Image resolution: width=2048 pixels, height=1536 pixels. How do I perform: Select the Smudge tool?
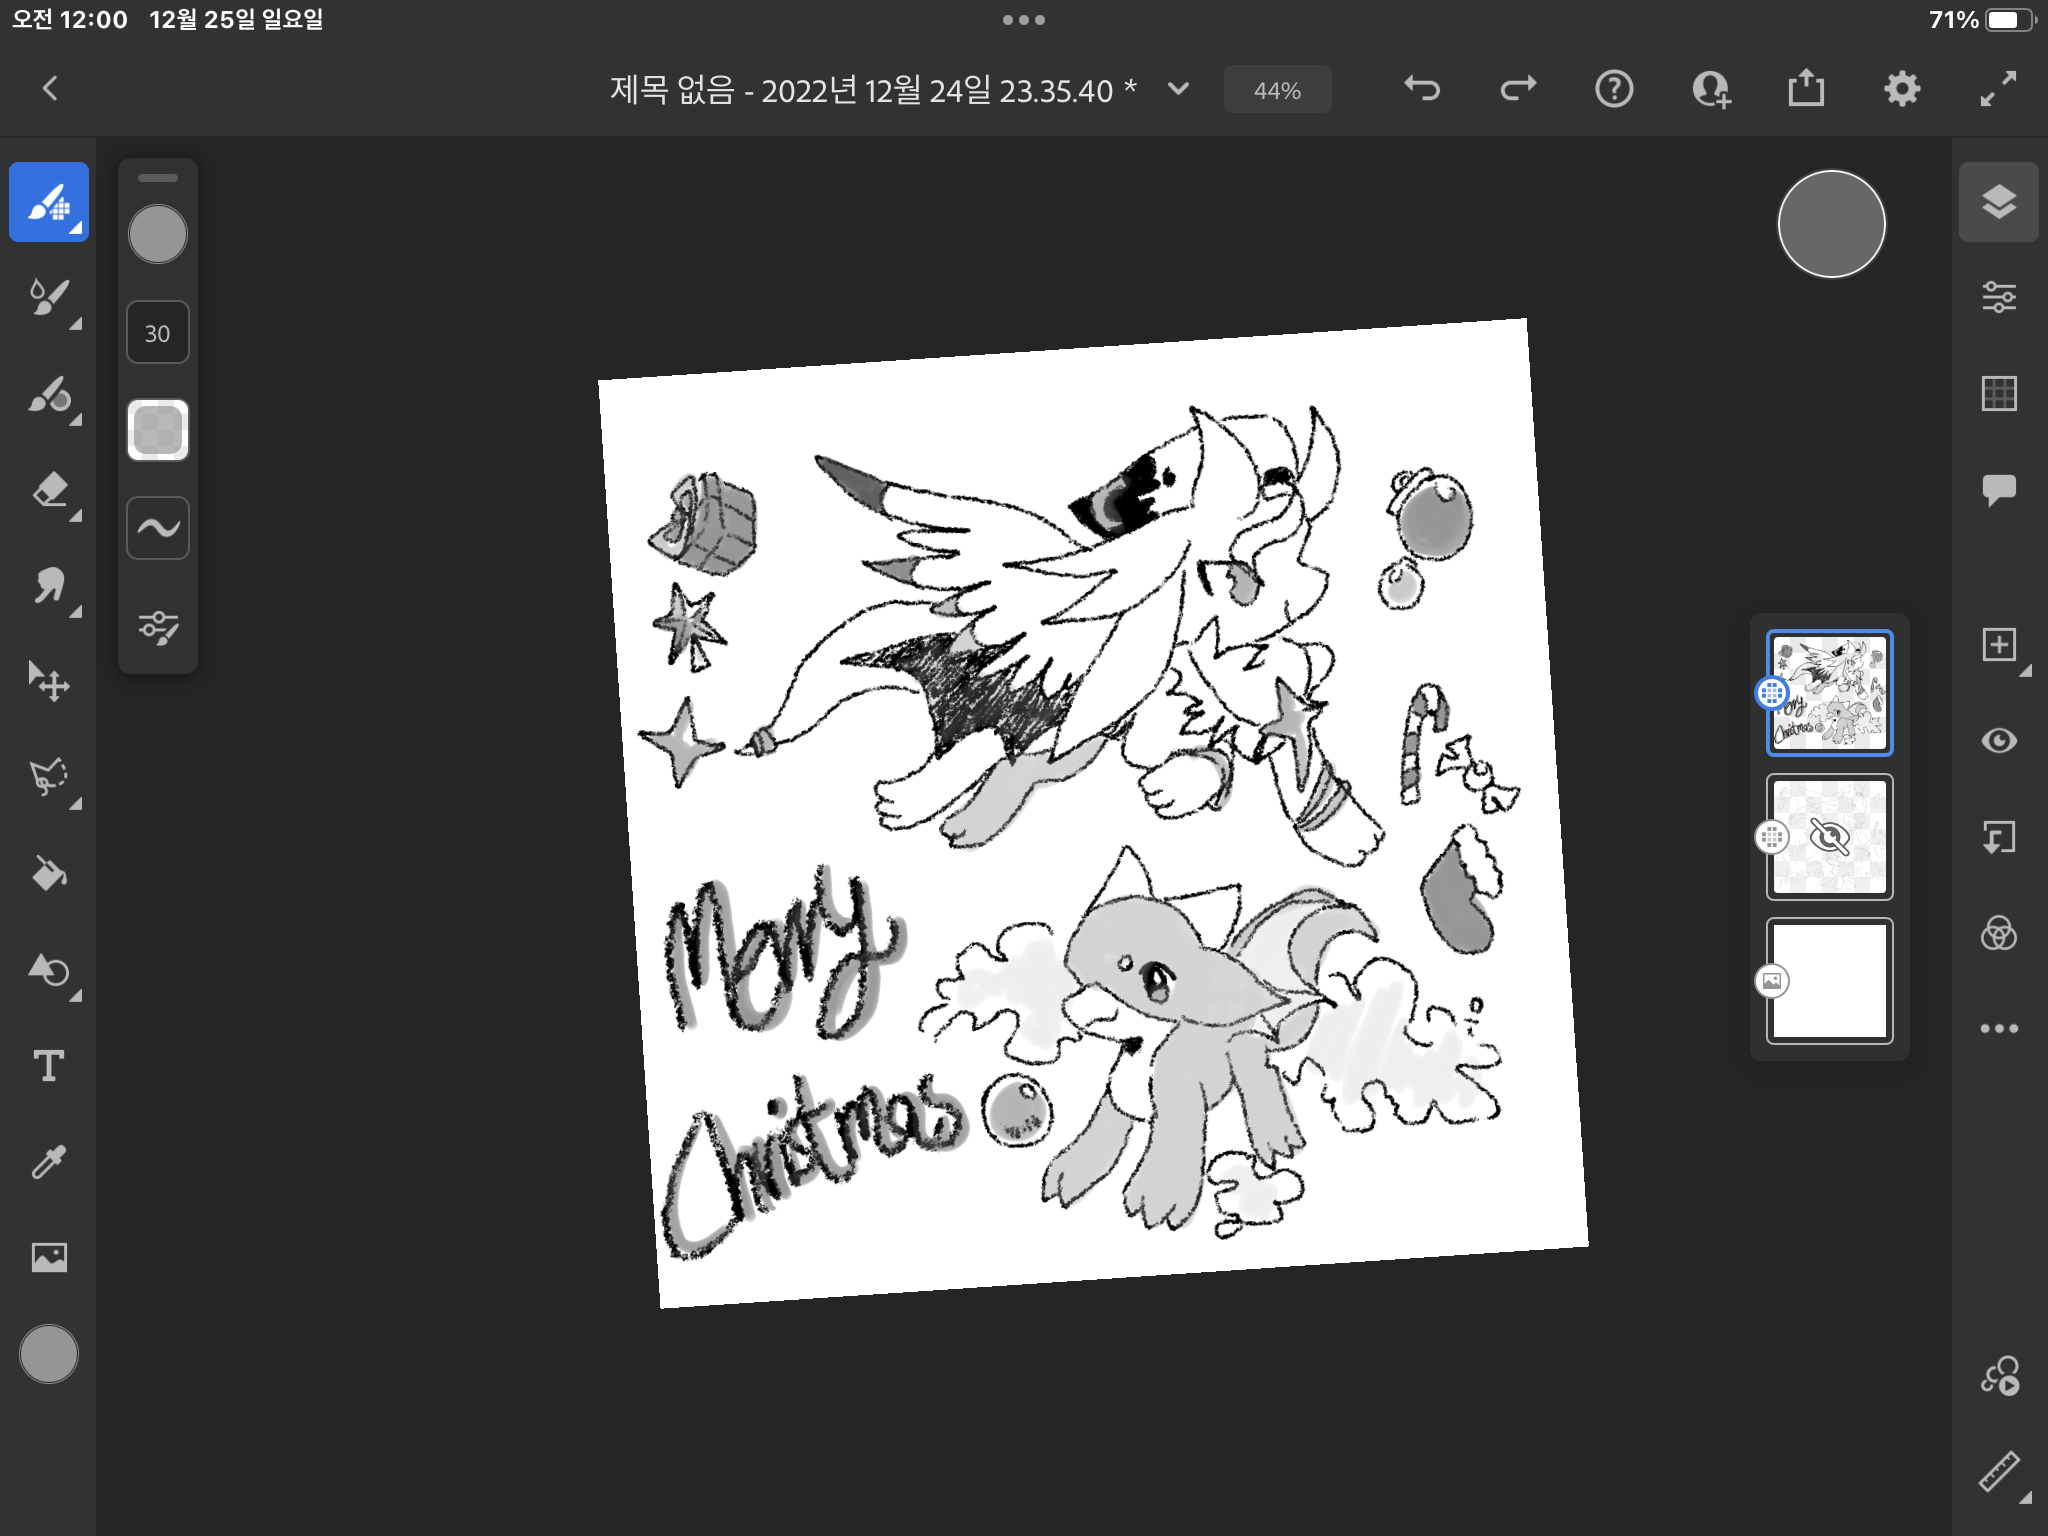tap(49, 587)
